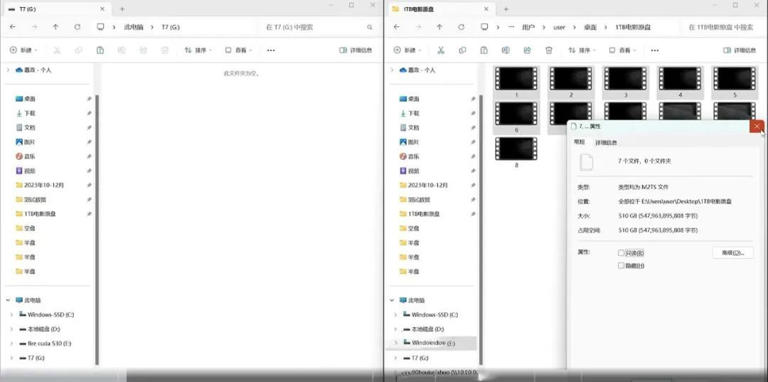
Task: Click user breadcrumb in 1TB电影原盘 address bar
Action: [x=559, y=27]
